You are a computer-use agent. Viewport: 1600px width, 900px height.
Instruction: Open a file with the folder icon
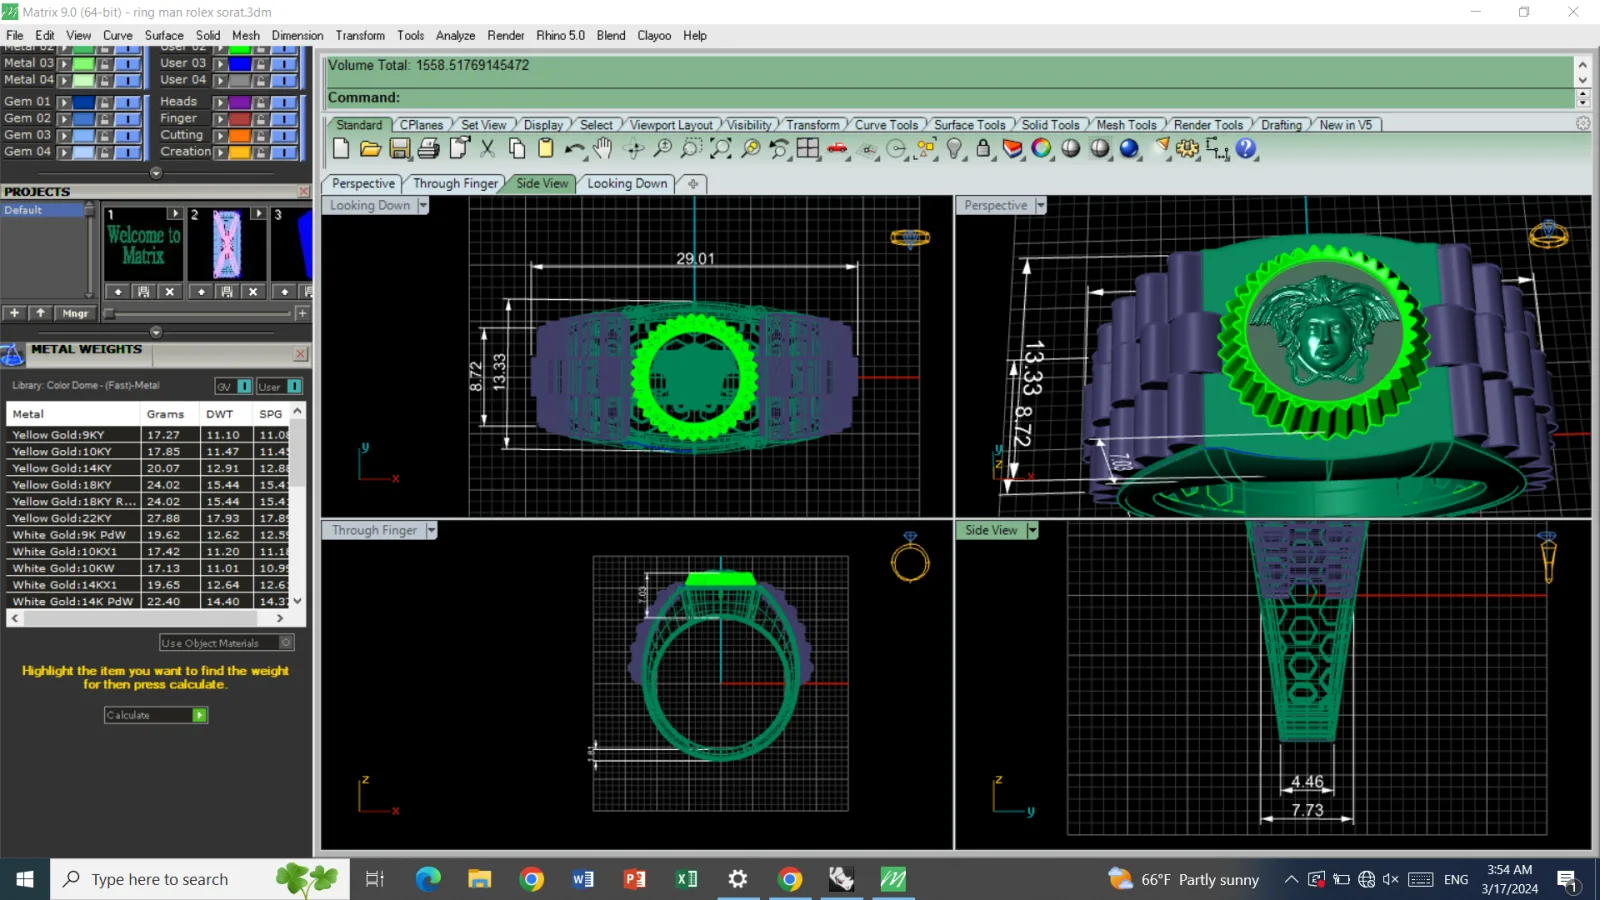(x=370, y=149)
